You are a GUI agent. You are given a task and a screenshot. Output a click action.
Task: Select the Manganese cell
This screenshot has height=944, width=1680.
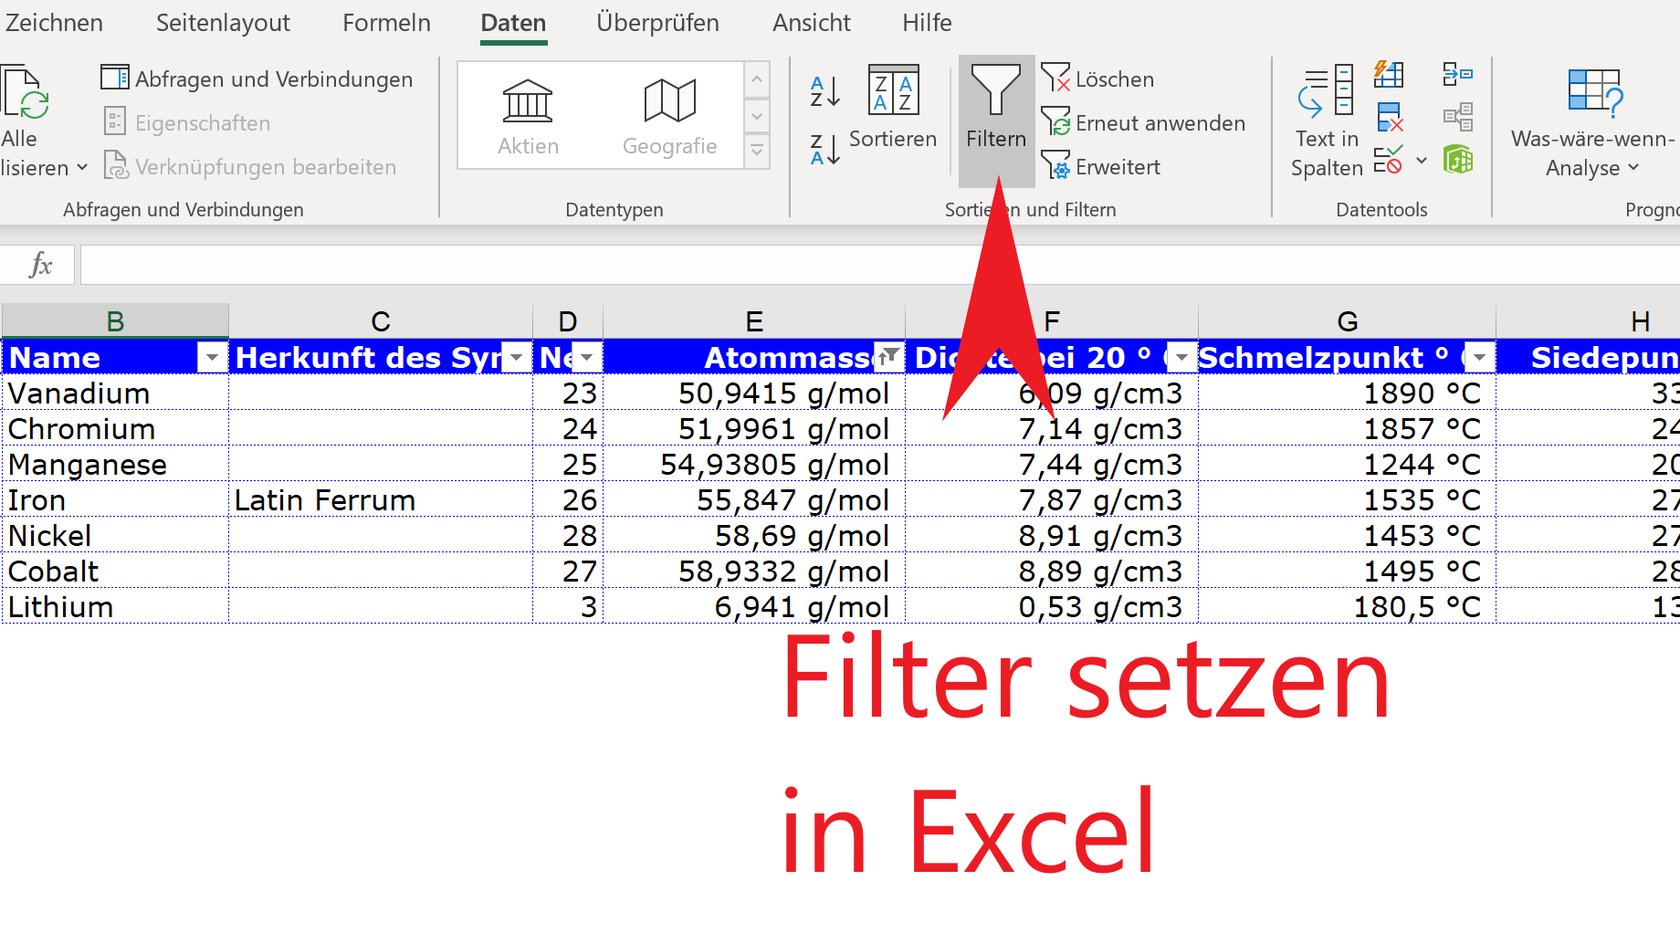[115, 464]
